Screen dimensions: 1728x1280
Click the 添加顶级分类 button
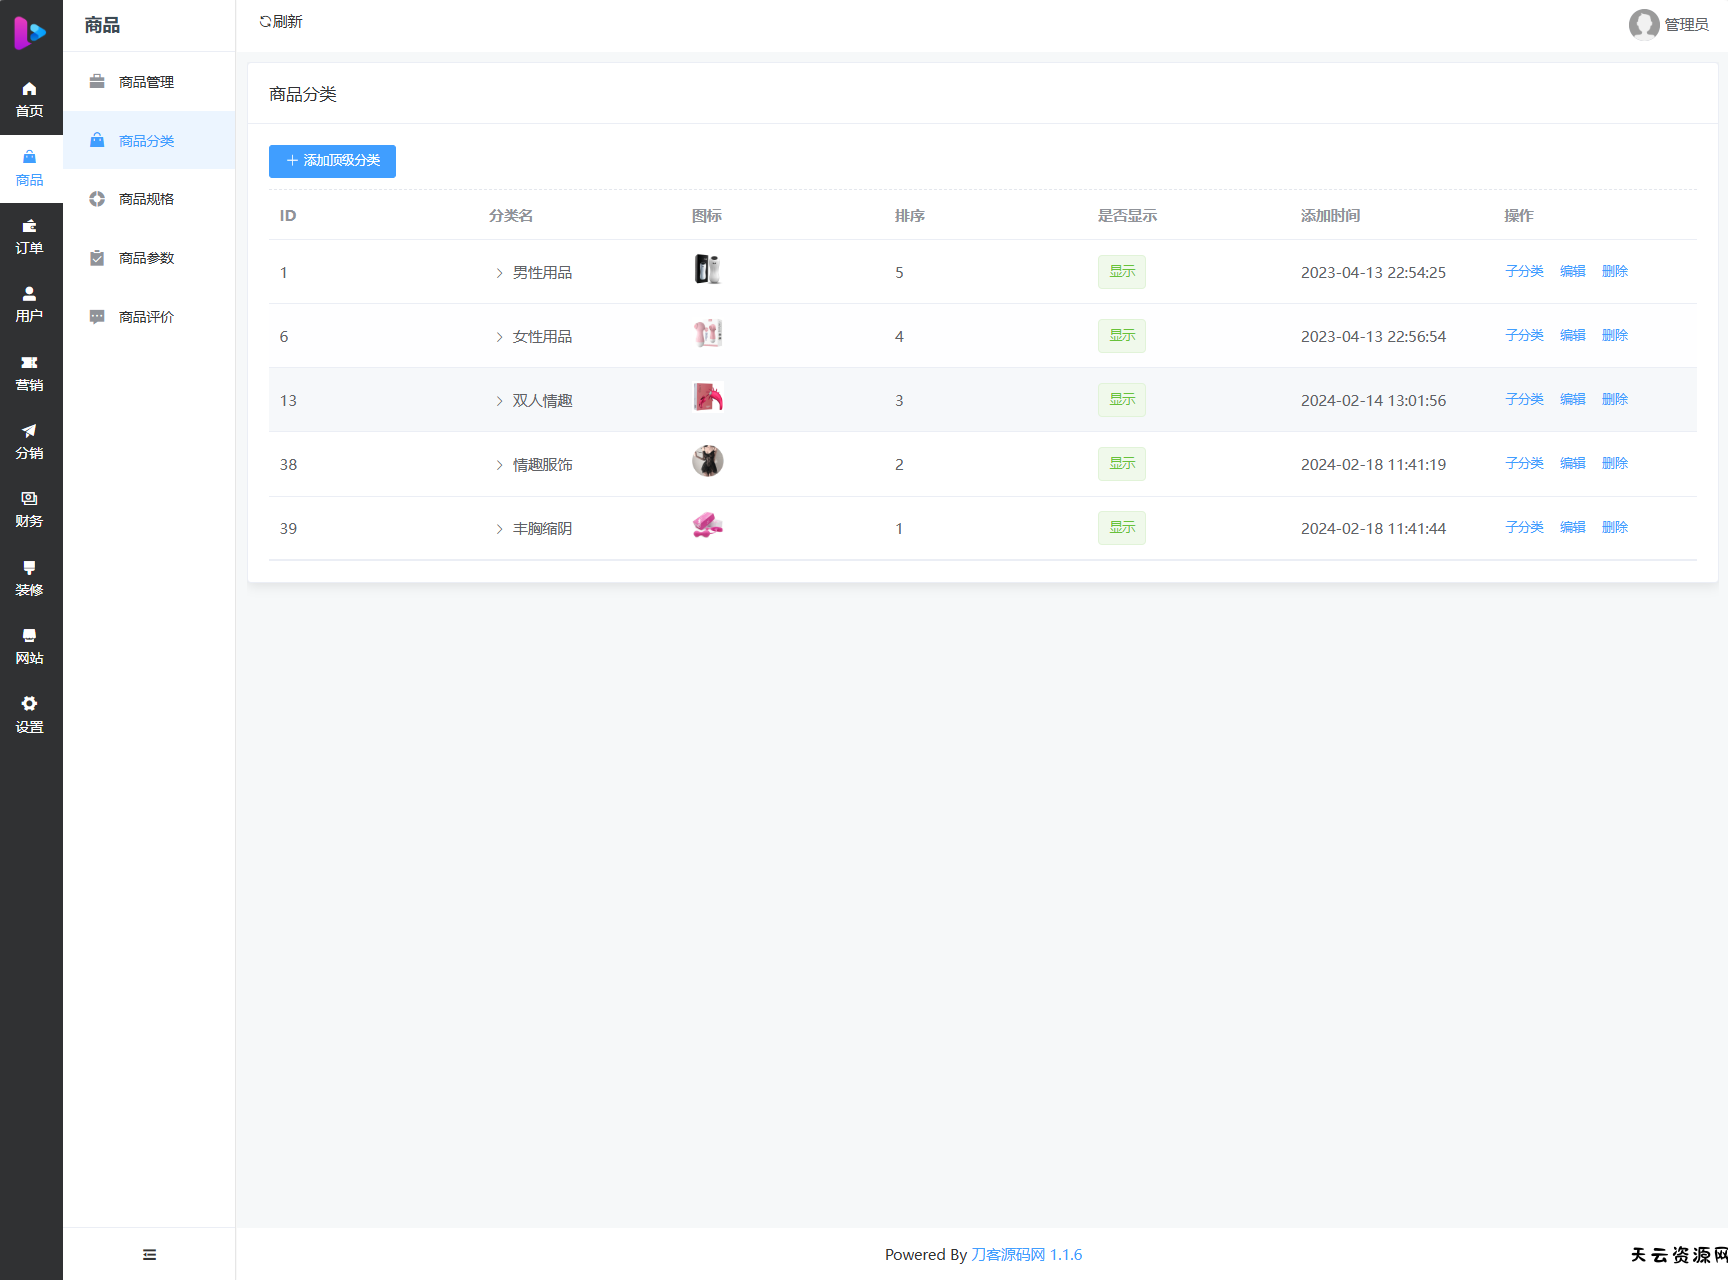point(332,161)
